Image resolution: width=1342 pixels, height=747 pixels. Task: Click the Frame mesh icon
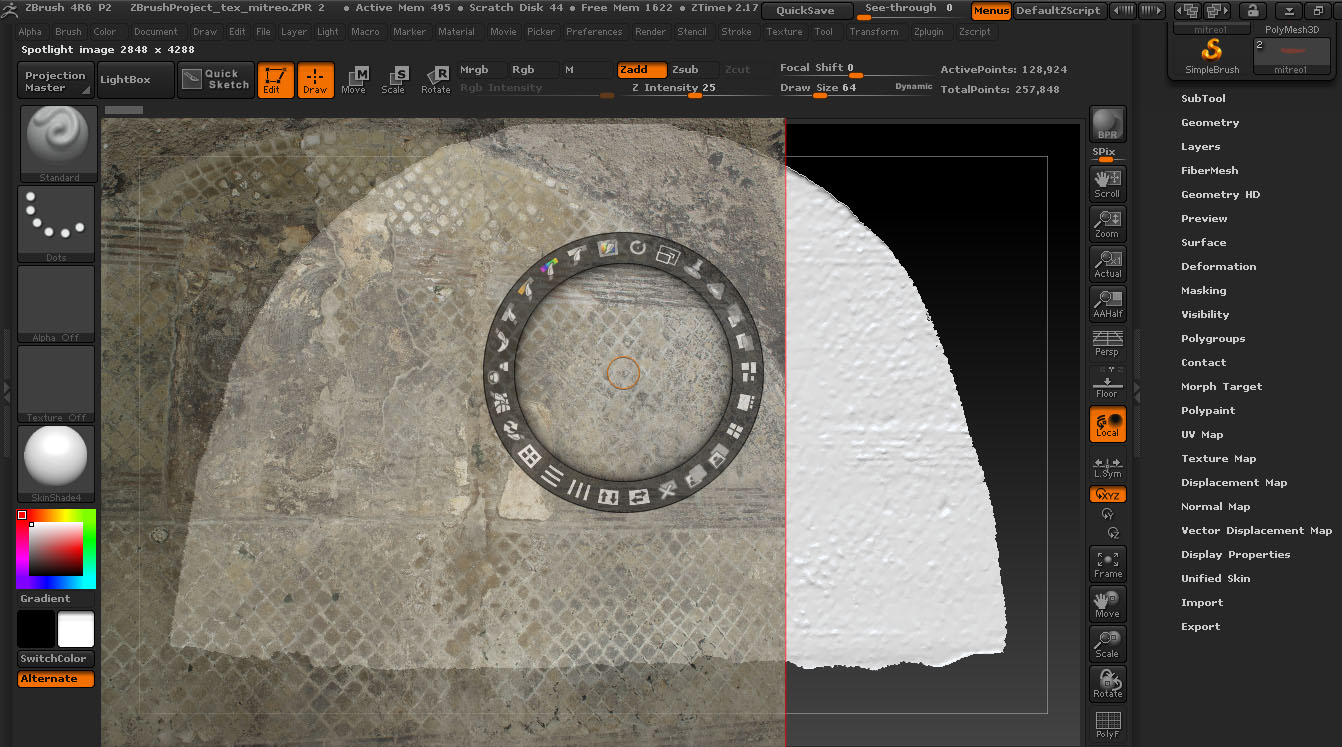pyautogui.click(x=1107, y=564)
